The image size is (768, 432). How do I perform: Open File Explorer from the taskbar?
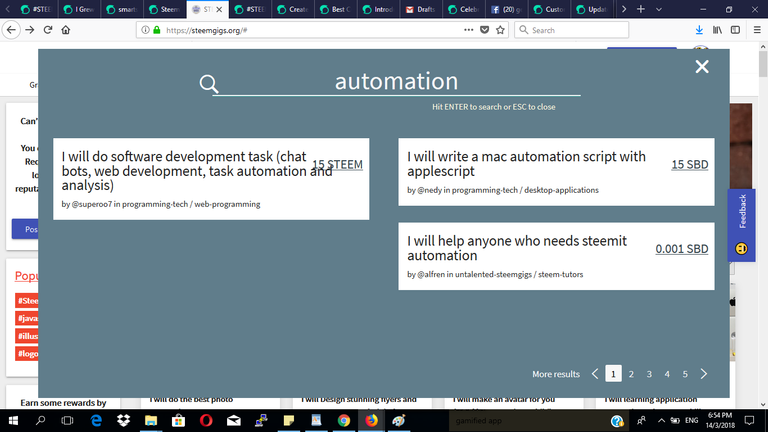tap(151, 420)
